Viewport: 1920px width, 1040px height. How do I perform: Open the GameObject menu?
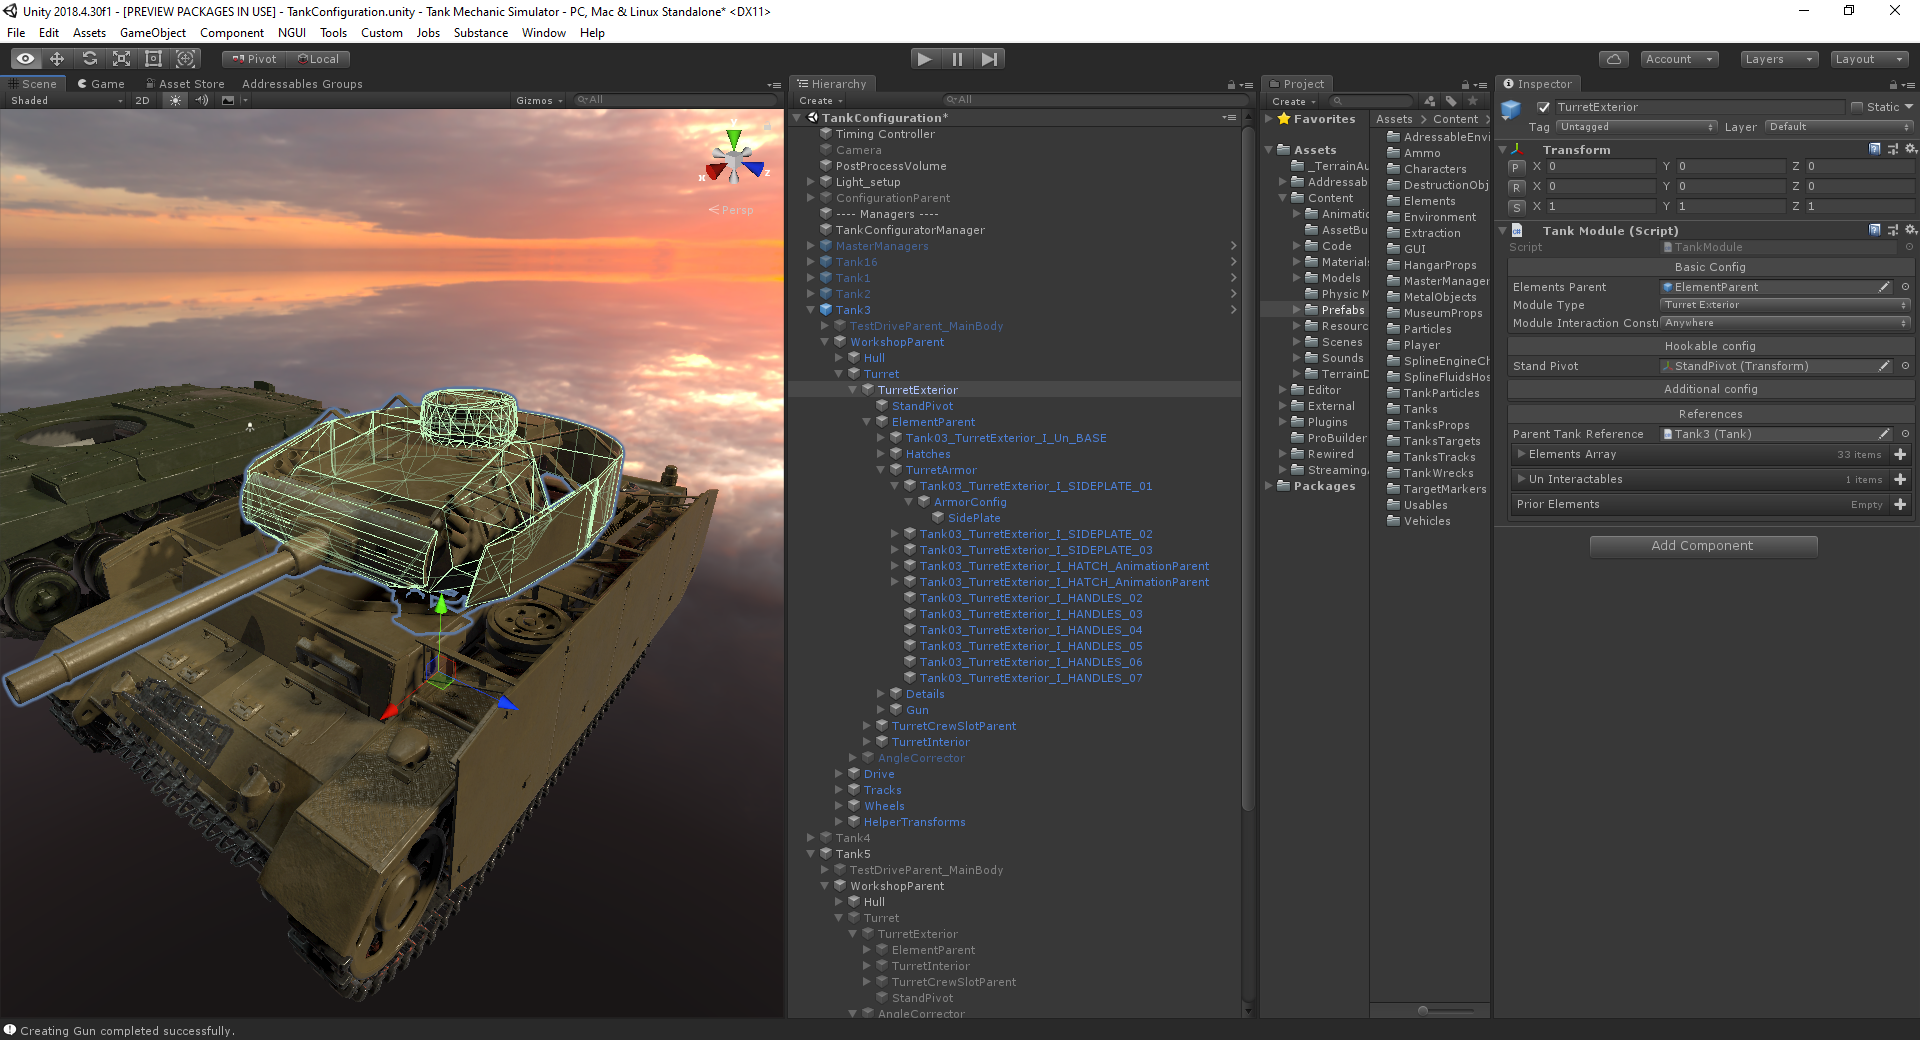[x=152, y=33]
